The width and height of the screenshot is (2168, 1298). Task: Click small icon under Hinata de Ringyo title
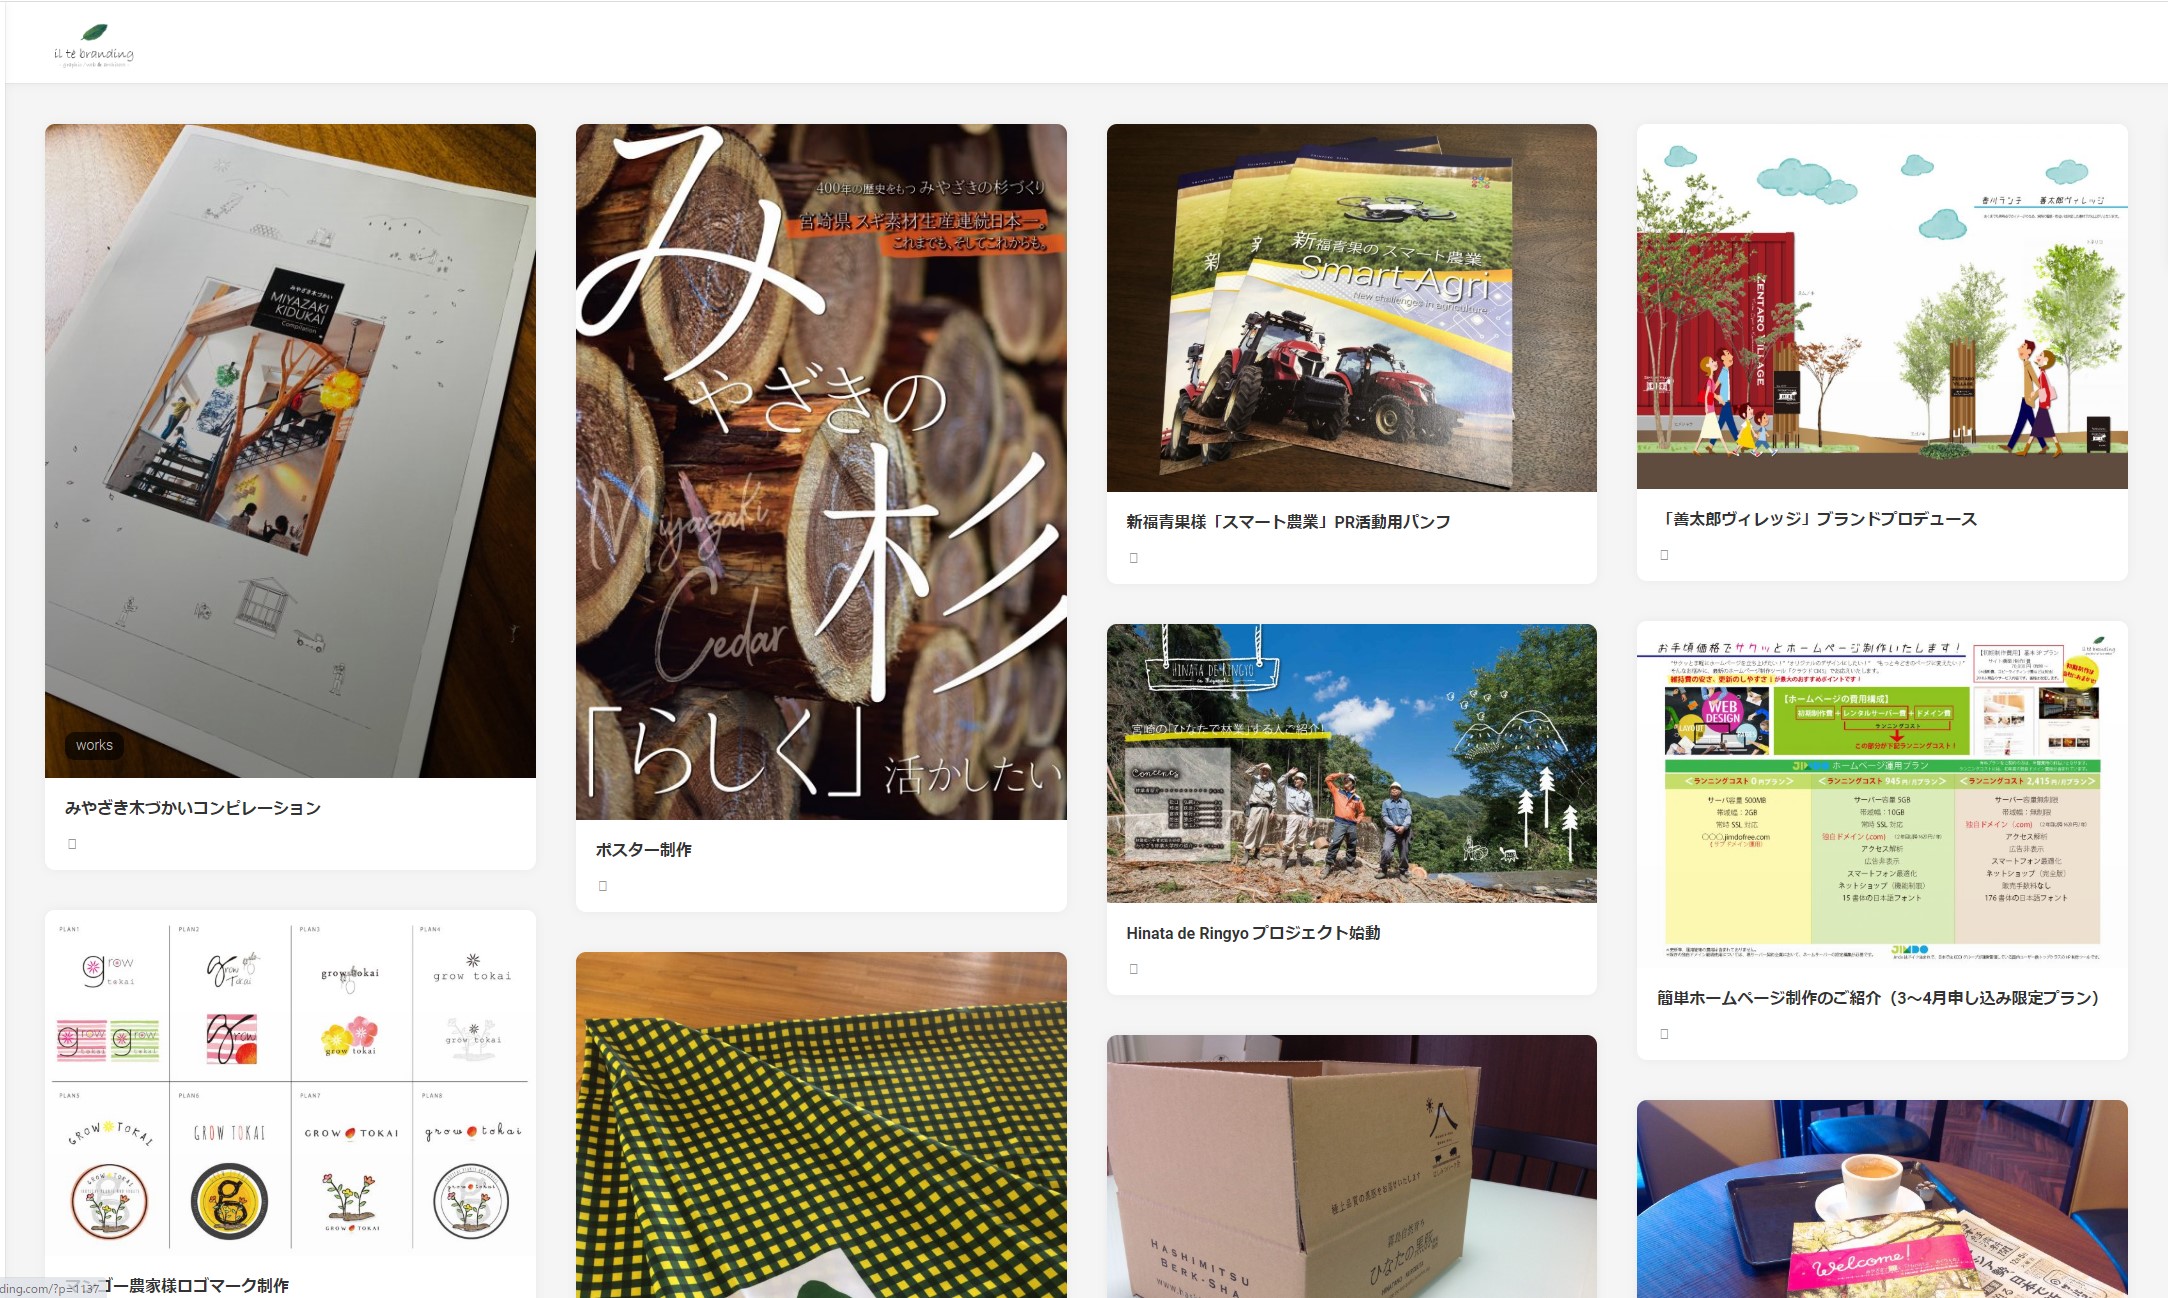[x=1134, y=969]
